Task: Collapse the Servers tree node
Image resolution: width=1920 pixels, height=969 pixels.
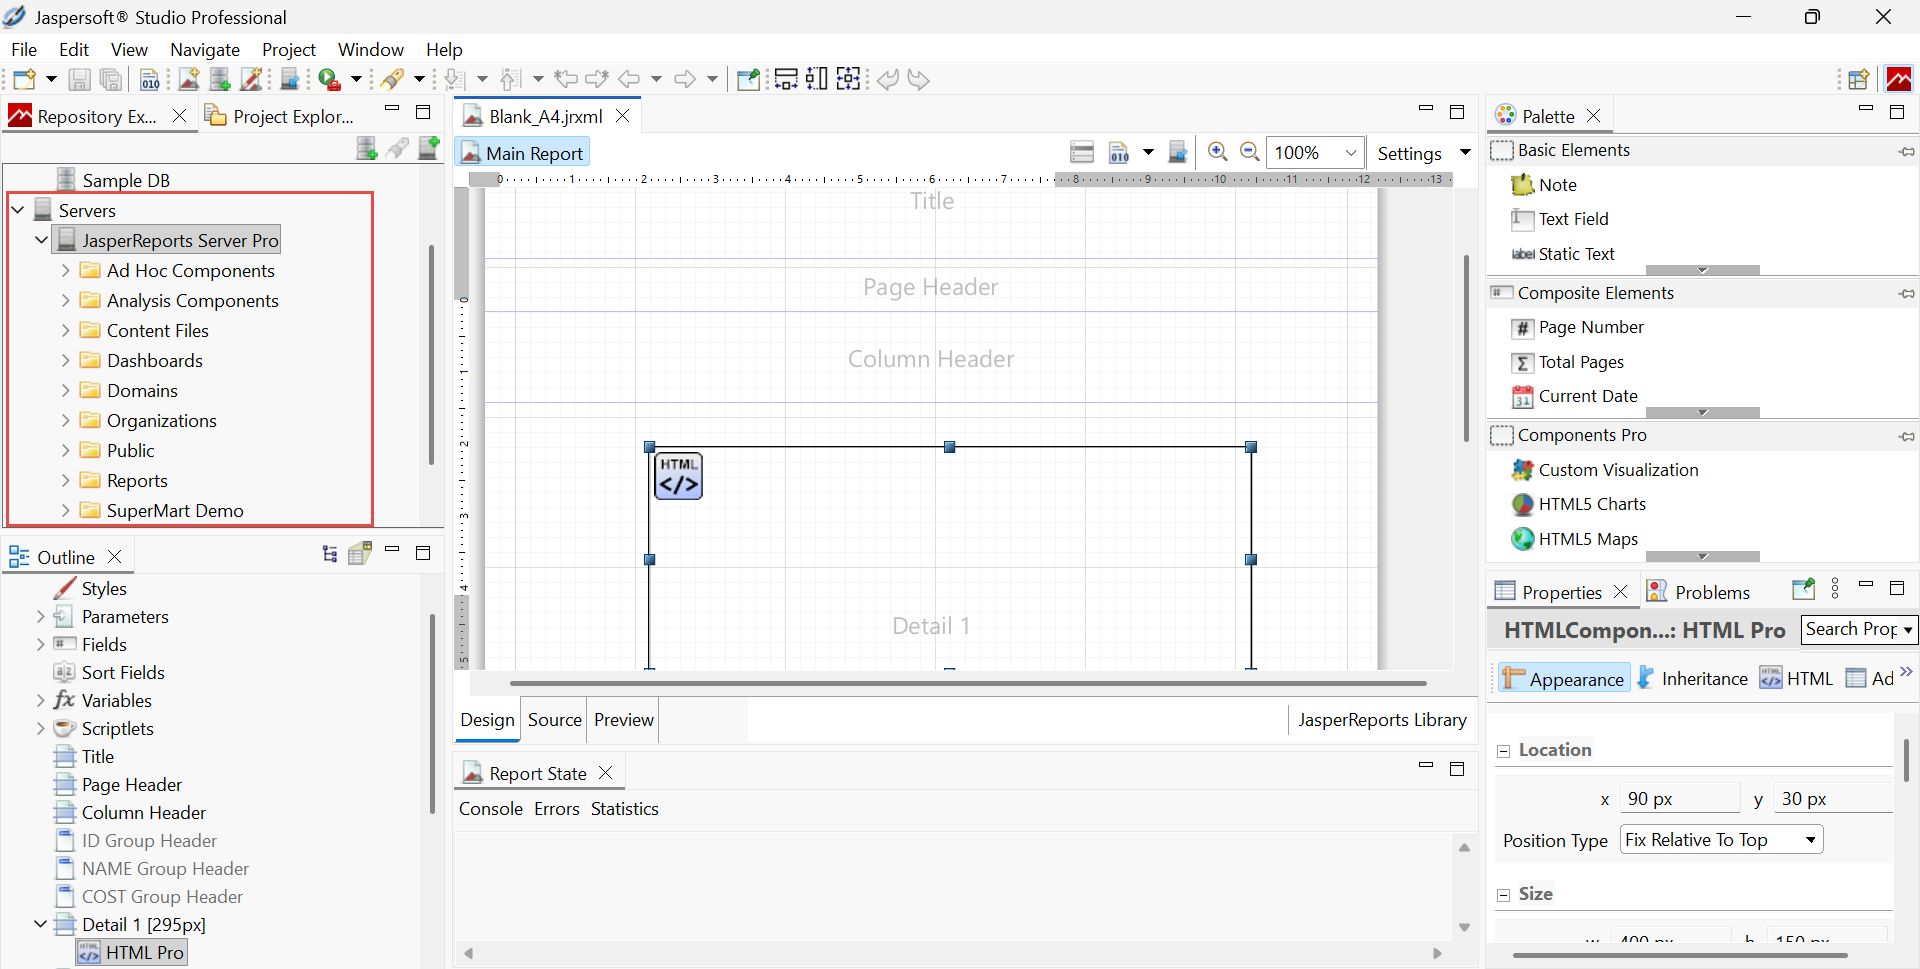Action: [x=18, y=210]
